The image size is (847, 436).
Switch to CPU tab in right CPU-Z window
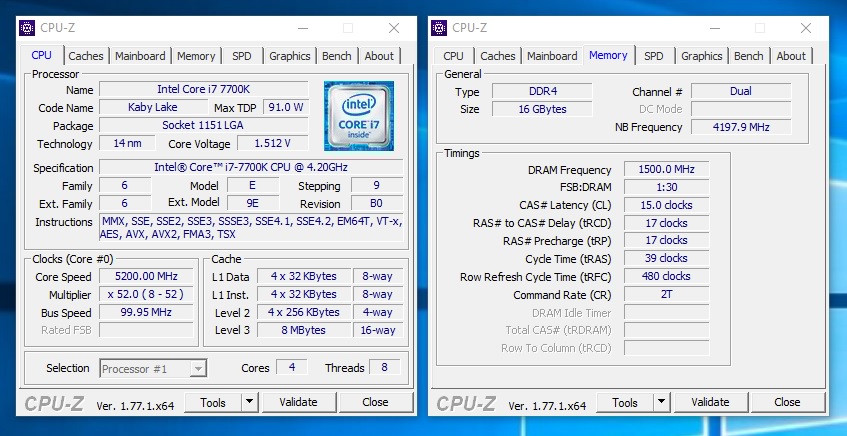point(453,56)
